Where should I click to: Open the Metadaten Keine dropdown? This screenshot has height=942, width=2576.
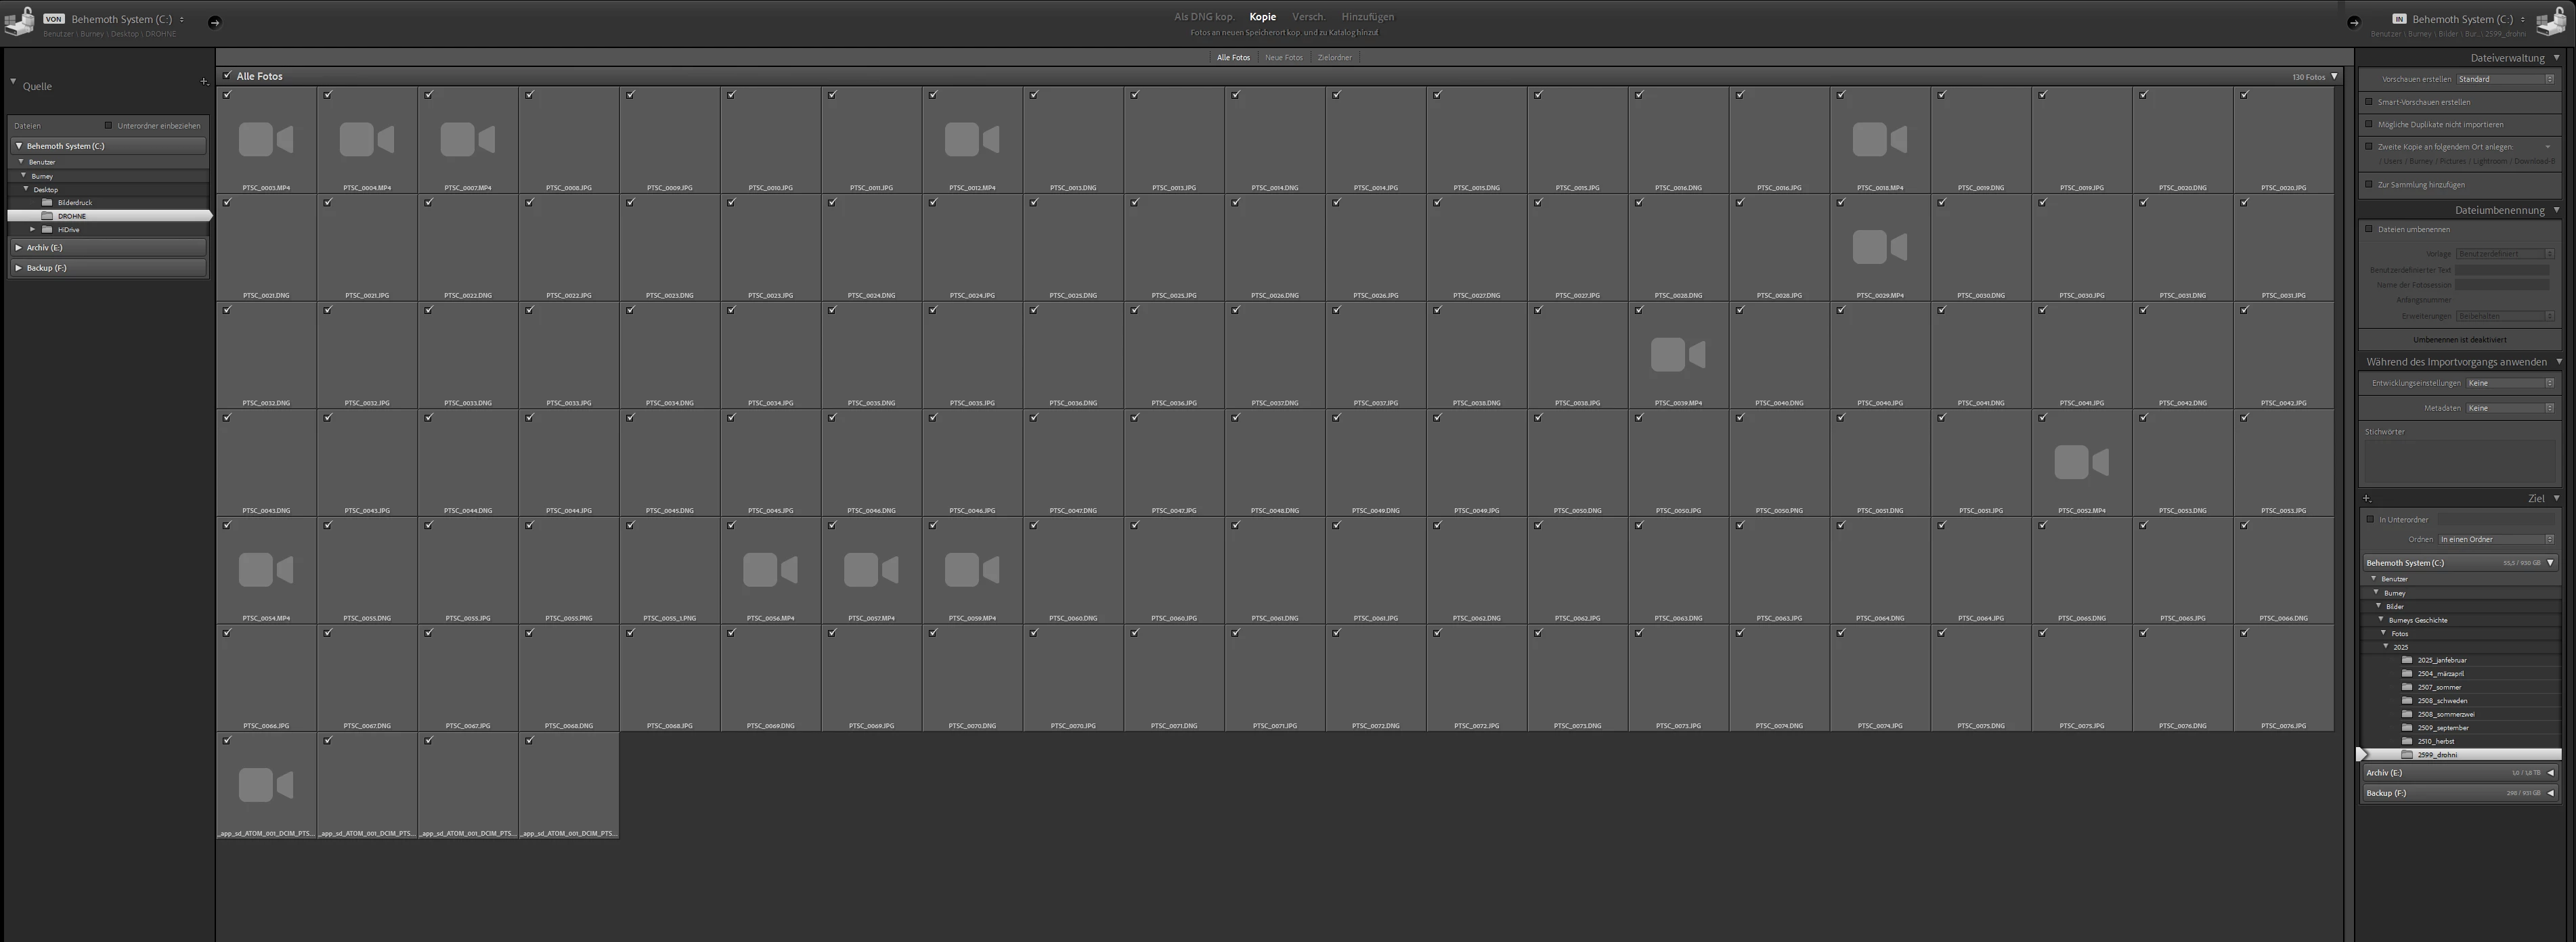(2509, 408)
